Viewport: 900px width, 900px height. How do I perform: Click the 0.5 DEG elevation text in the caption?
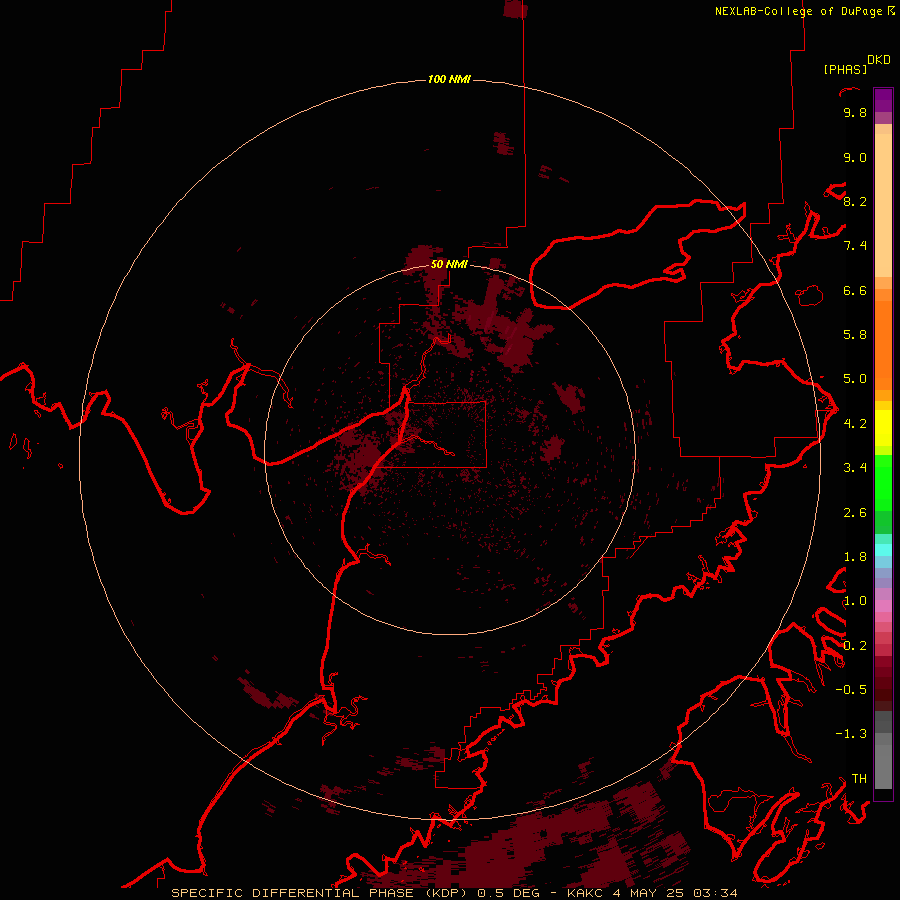[x=511, y=893]
